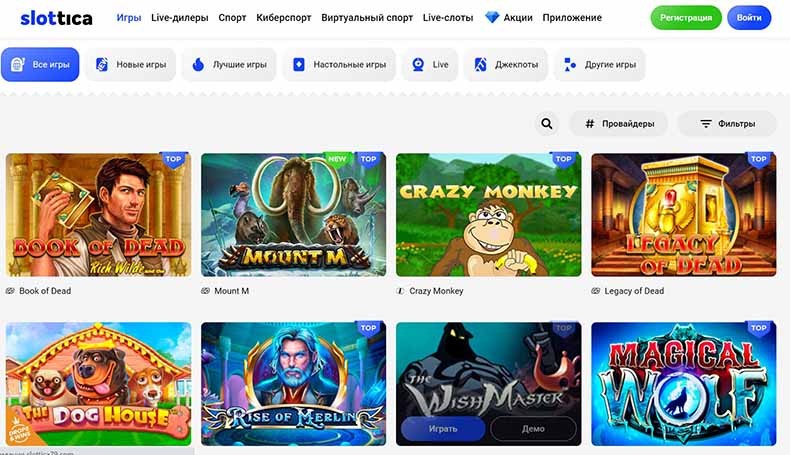
Task: Click the TOP badge on Crazy Monkey
Action: pos(564,159)
